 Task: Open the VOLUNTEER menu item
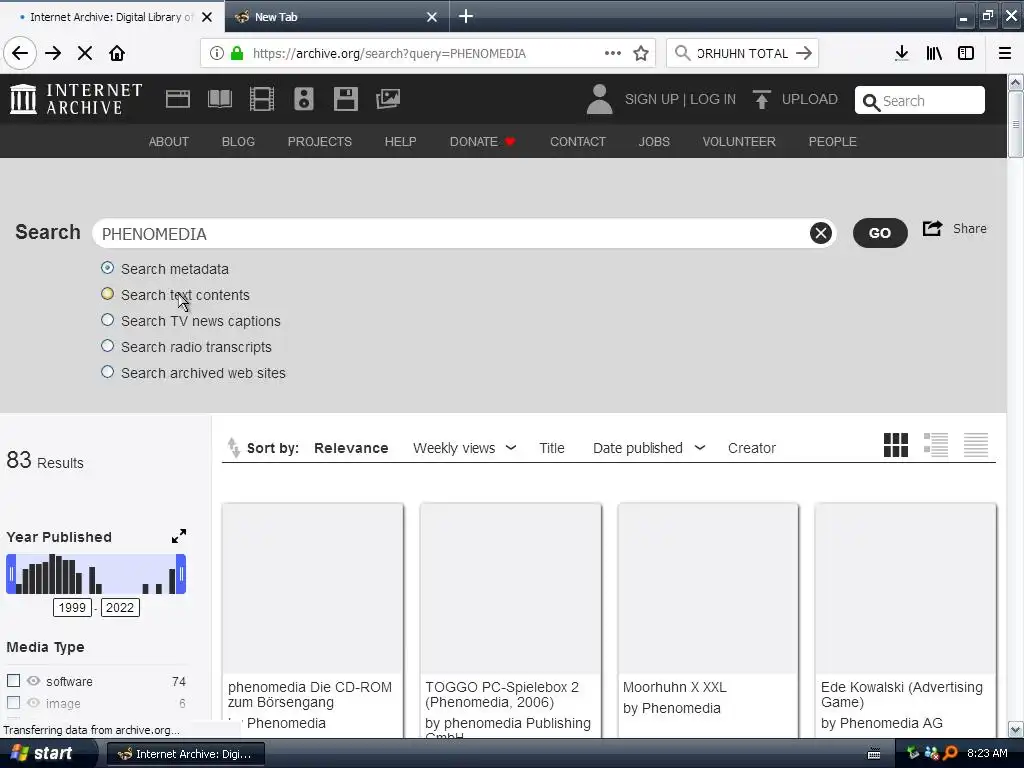point(739,142)
